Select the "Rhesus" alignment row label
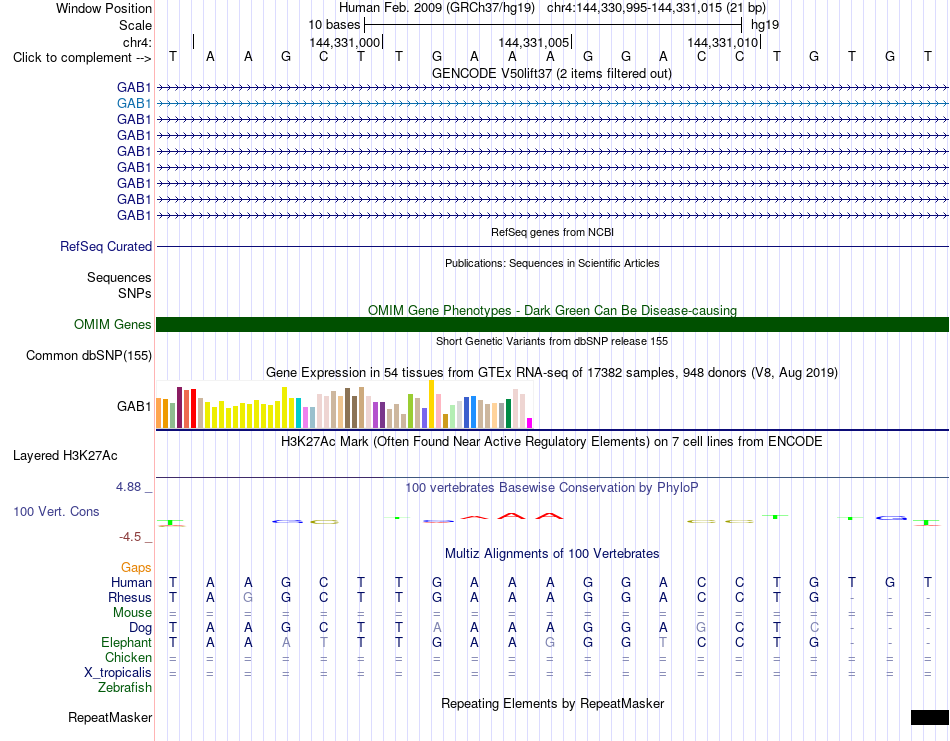The height and width of the screenshot is (741, 950). click(x=130, y=597)
